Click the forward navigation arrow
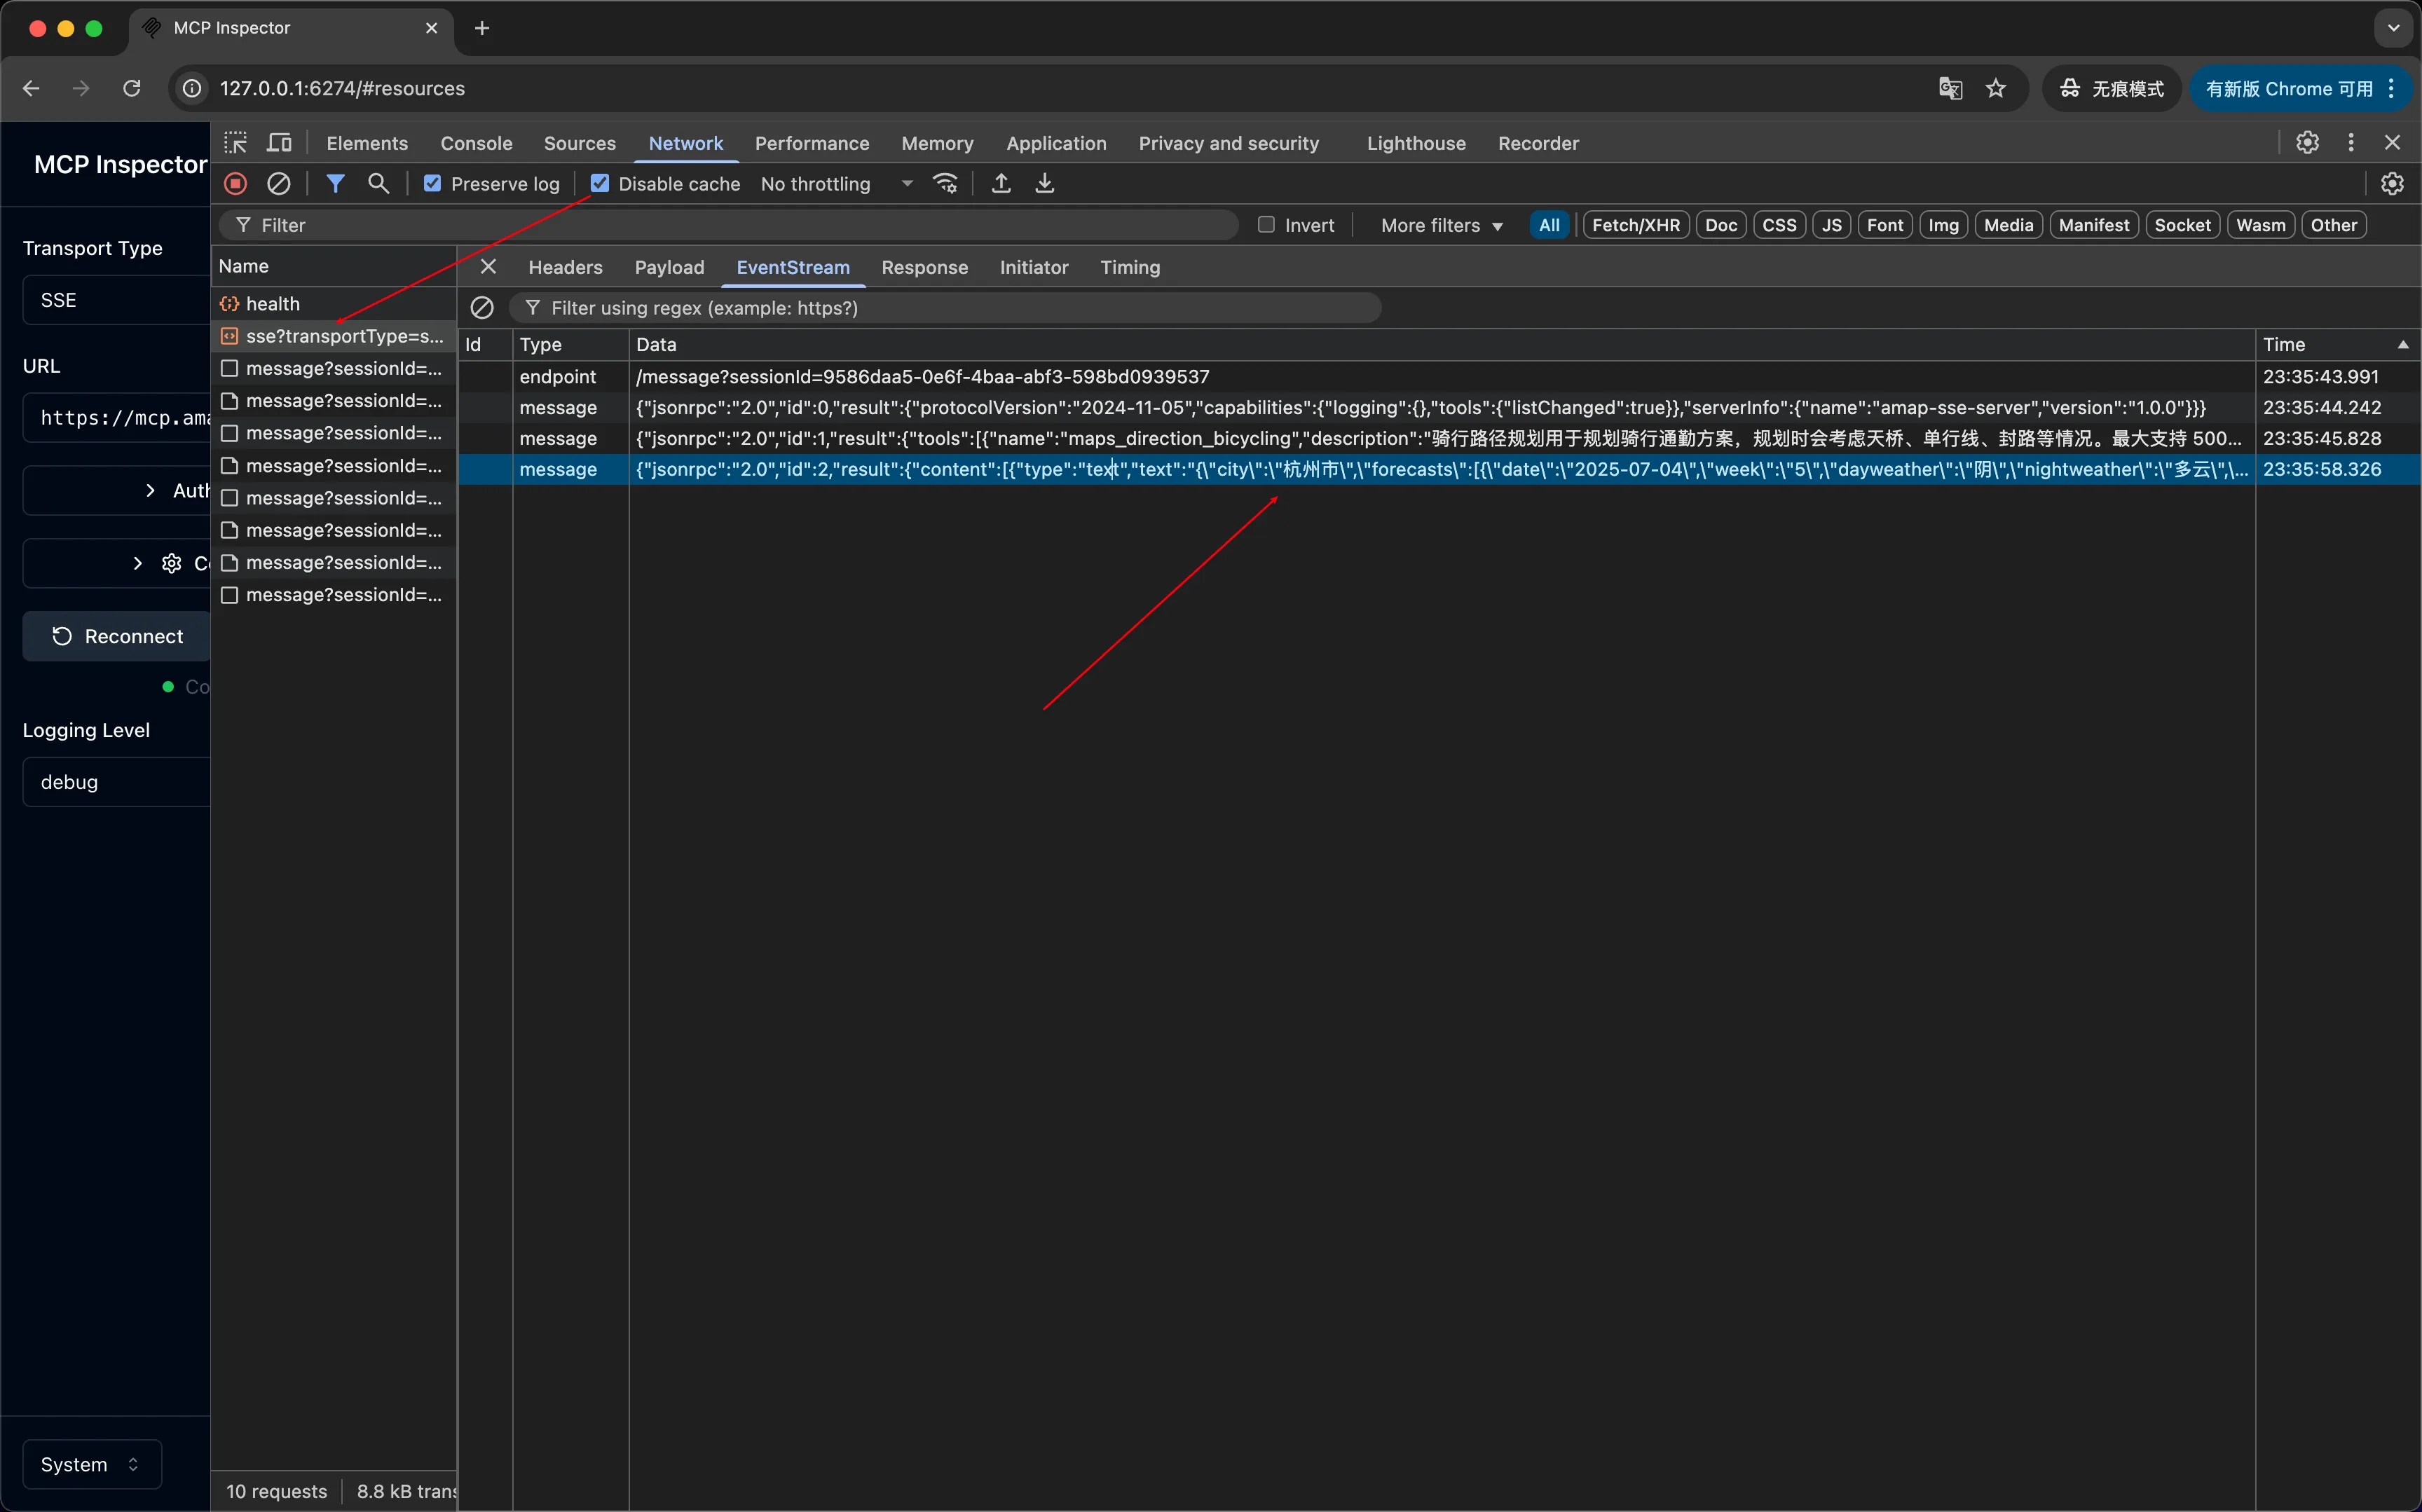Viewport: 2422px width, 1512px height. [x=81, y=89]
